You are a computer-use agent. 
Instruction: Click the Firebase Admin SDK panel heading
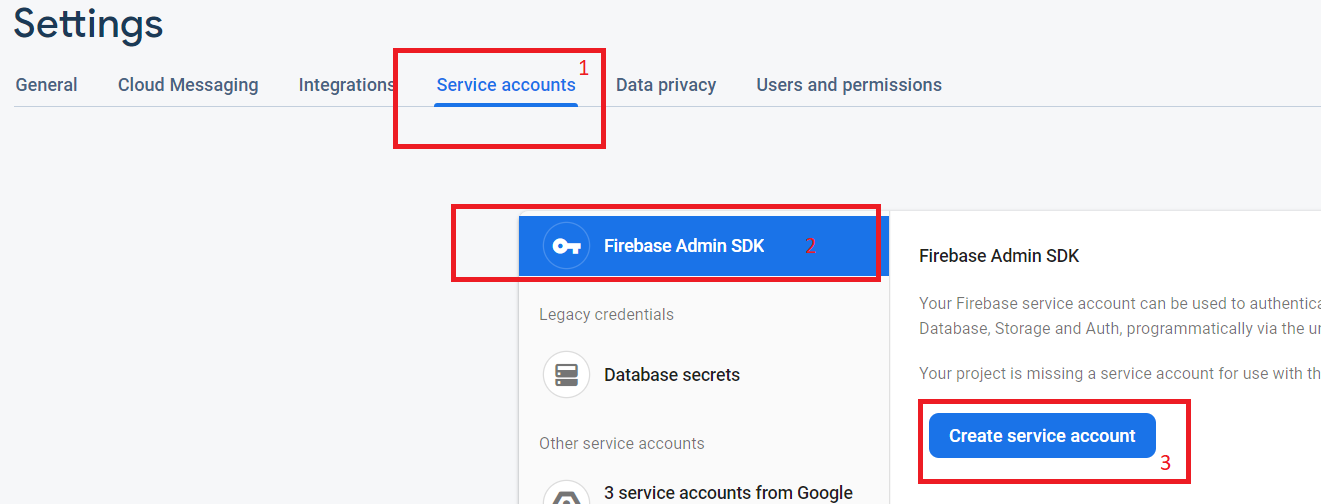[x=999, y=256]
